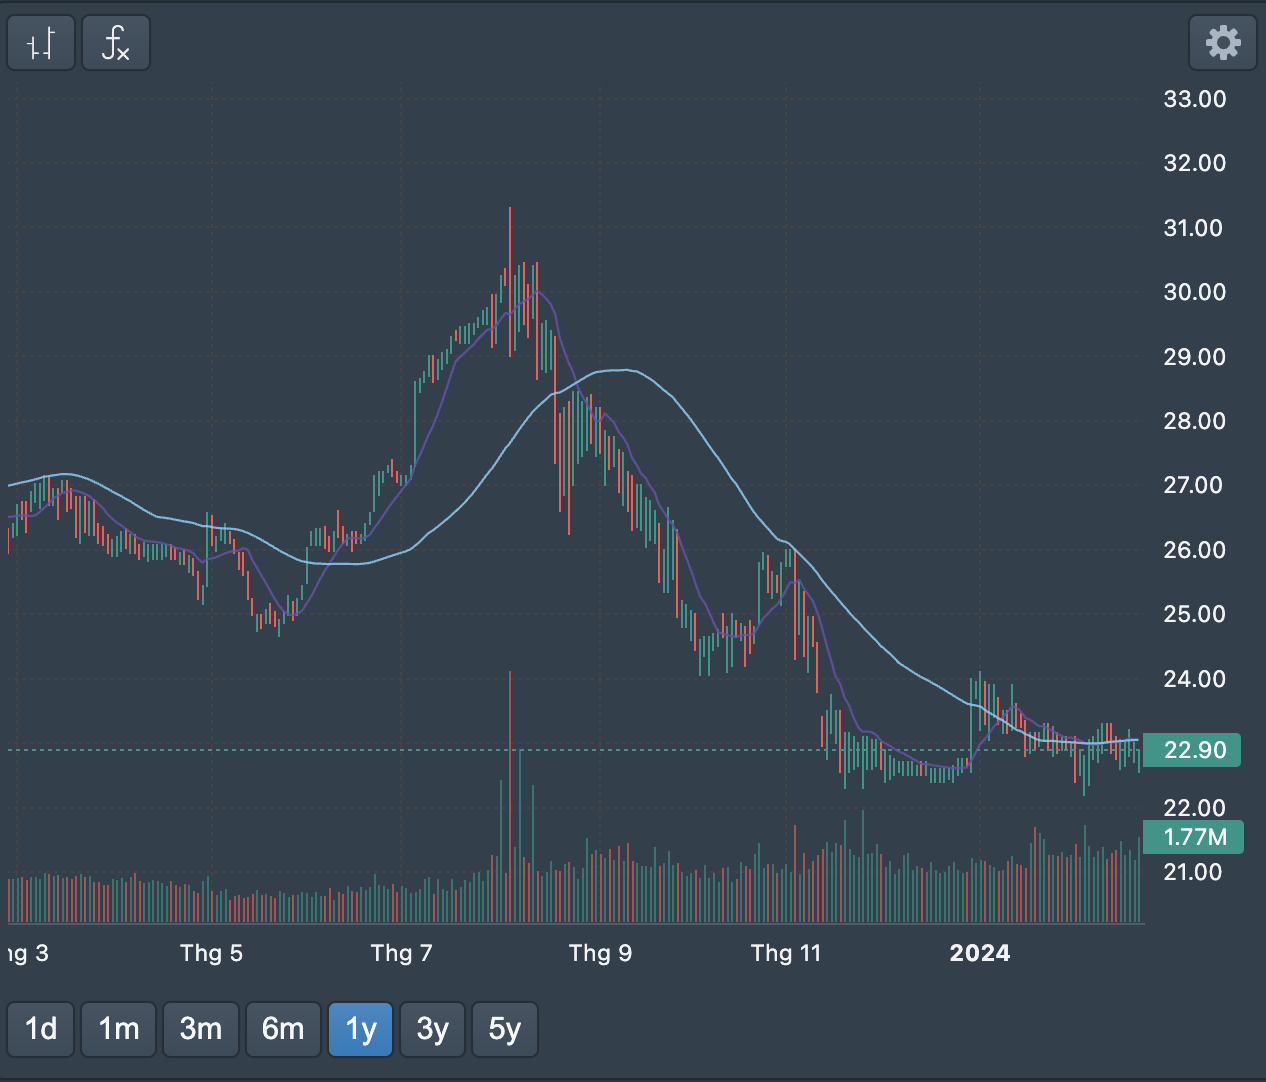Click the tallest red volume spike bar

(510, 800)
